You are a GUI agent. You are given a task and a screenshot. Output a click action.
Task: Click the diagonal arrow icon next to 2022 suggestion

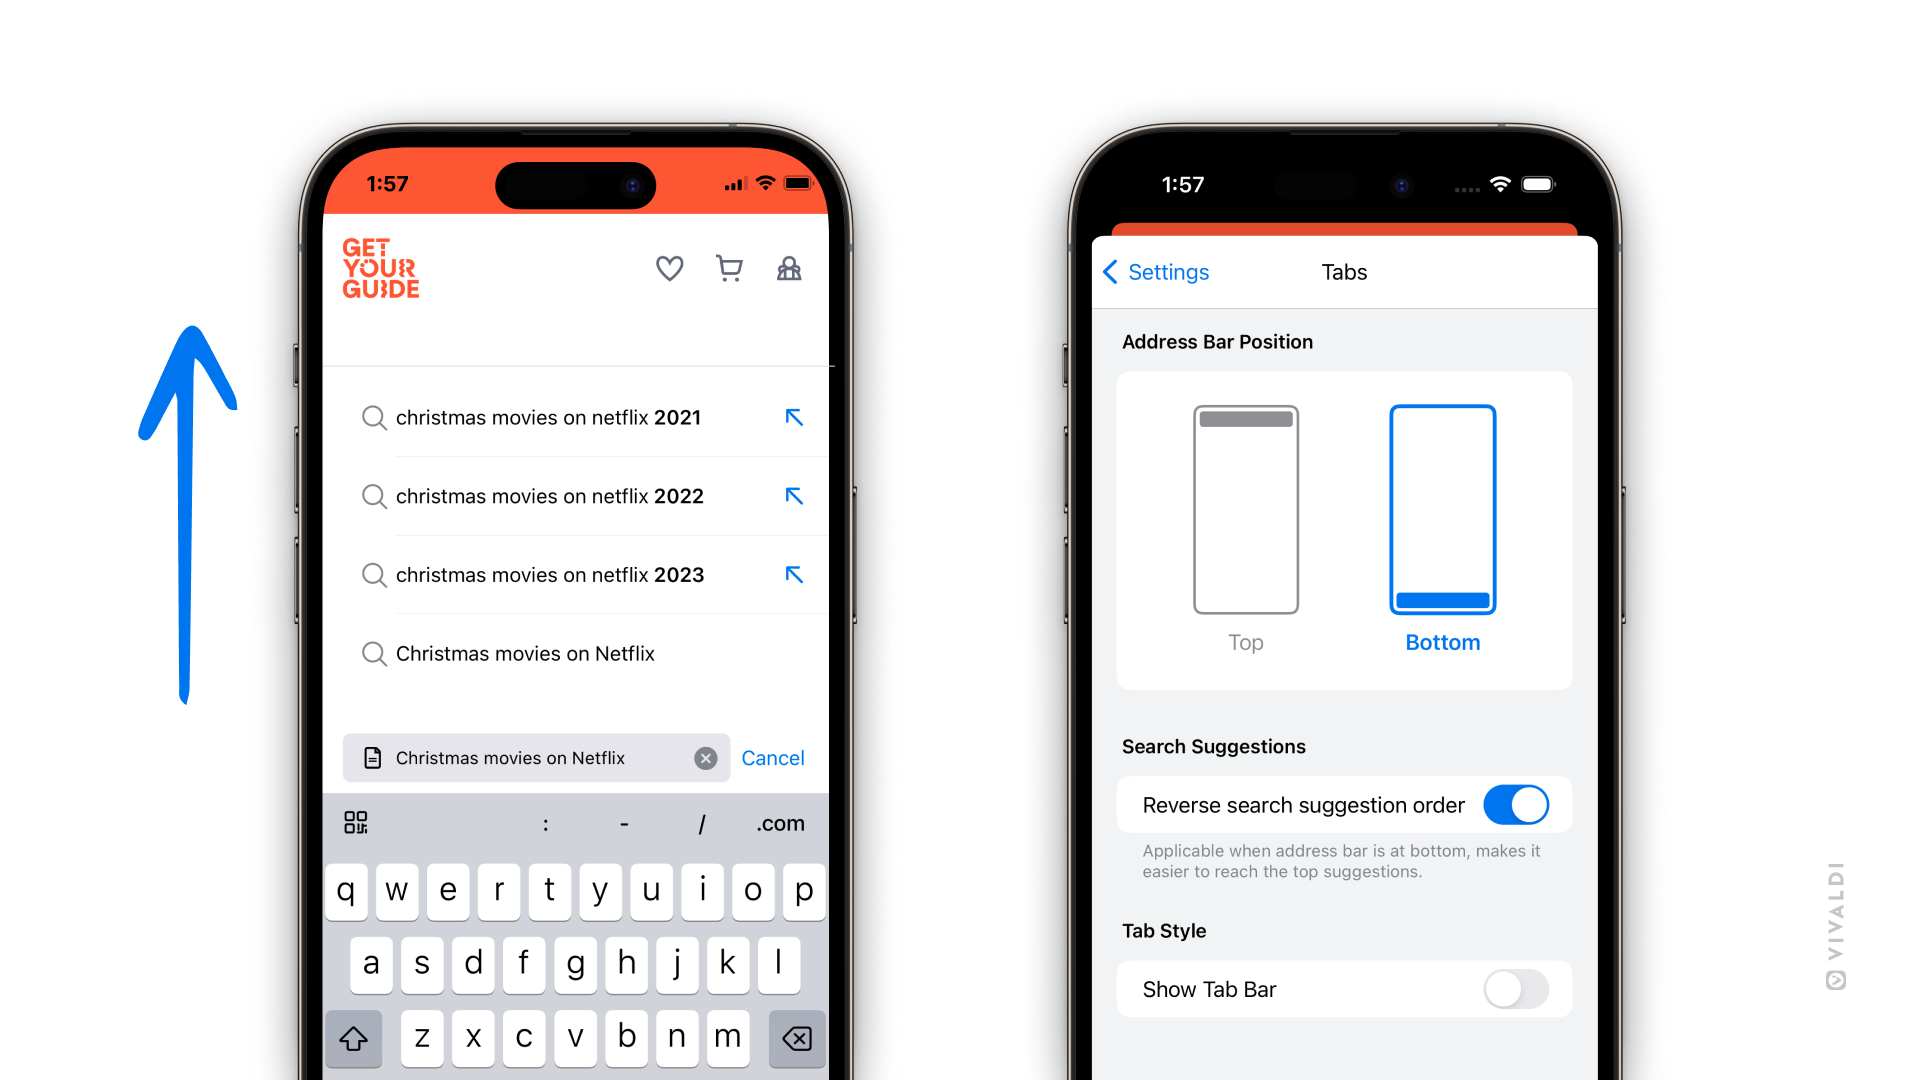[793, 496]
